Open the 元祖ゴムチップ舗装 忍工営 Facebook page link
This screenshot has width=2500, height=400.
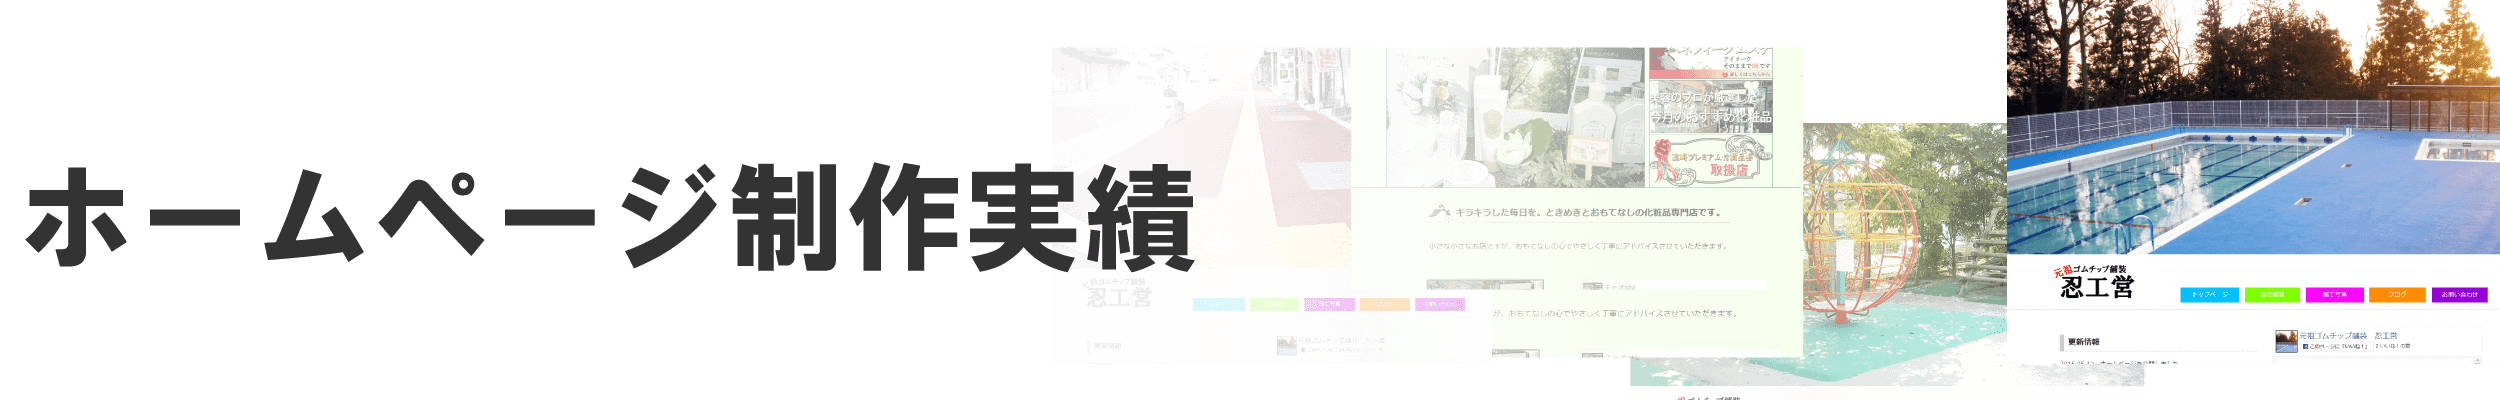click(2347, 336)
